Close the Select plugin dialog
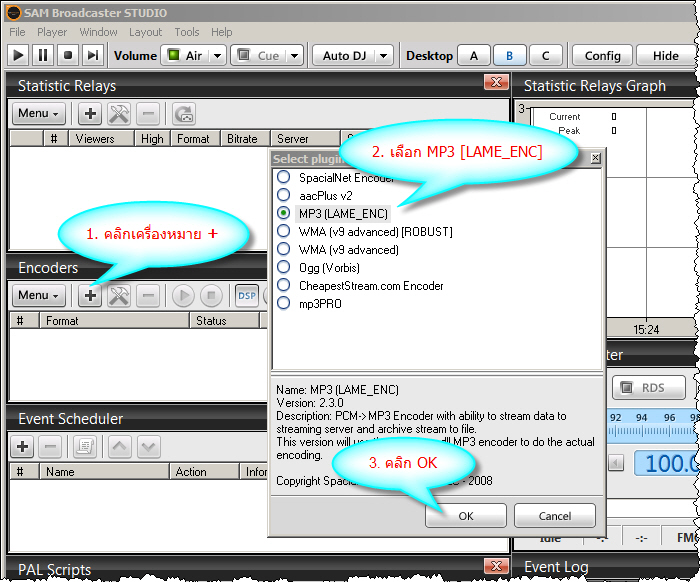Image resolution: width=700 pixels, height=582 pixels. click(596, 158)
